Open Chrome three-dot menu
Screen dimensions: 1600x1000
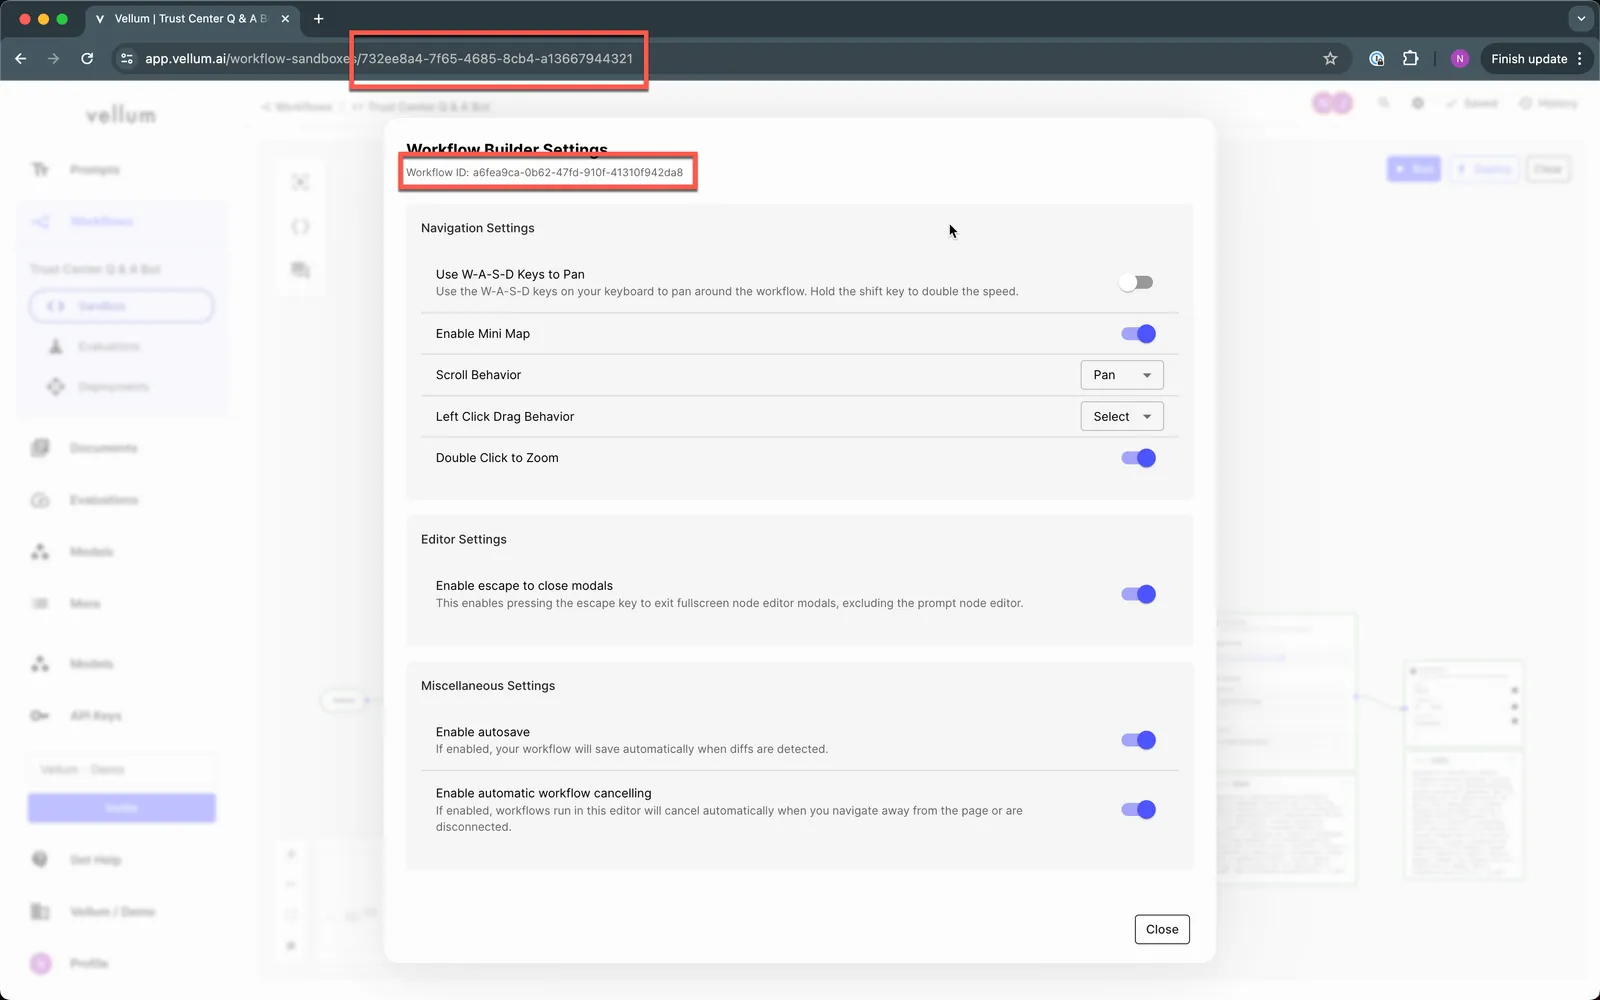click(x=1580, y=59)
